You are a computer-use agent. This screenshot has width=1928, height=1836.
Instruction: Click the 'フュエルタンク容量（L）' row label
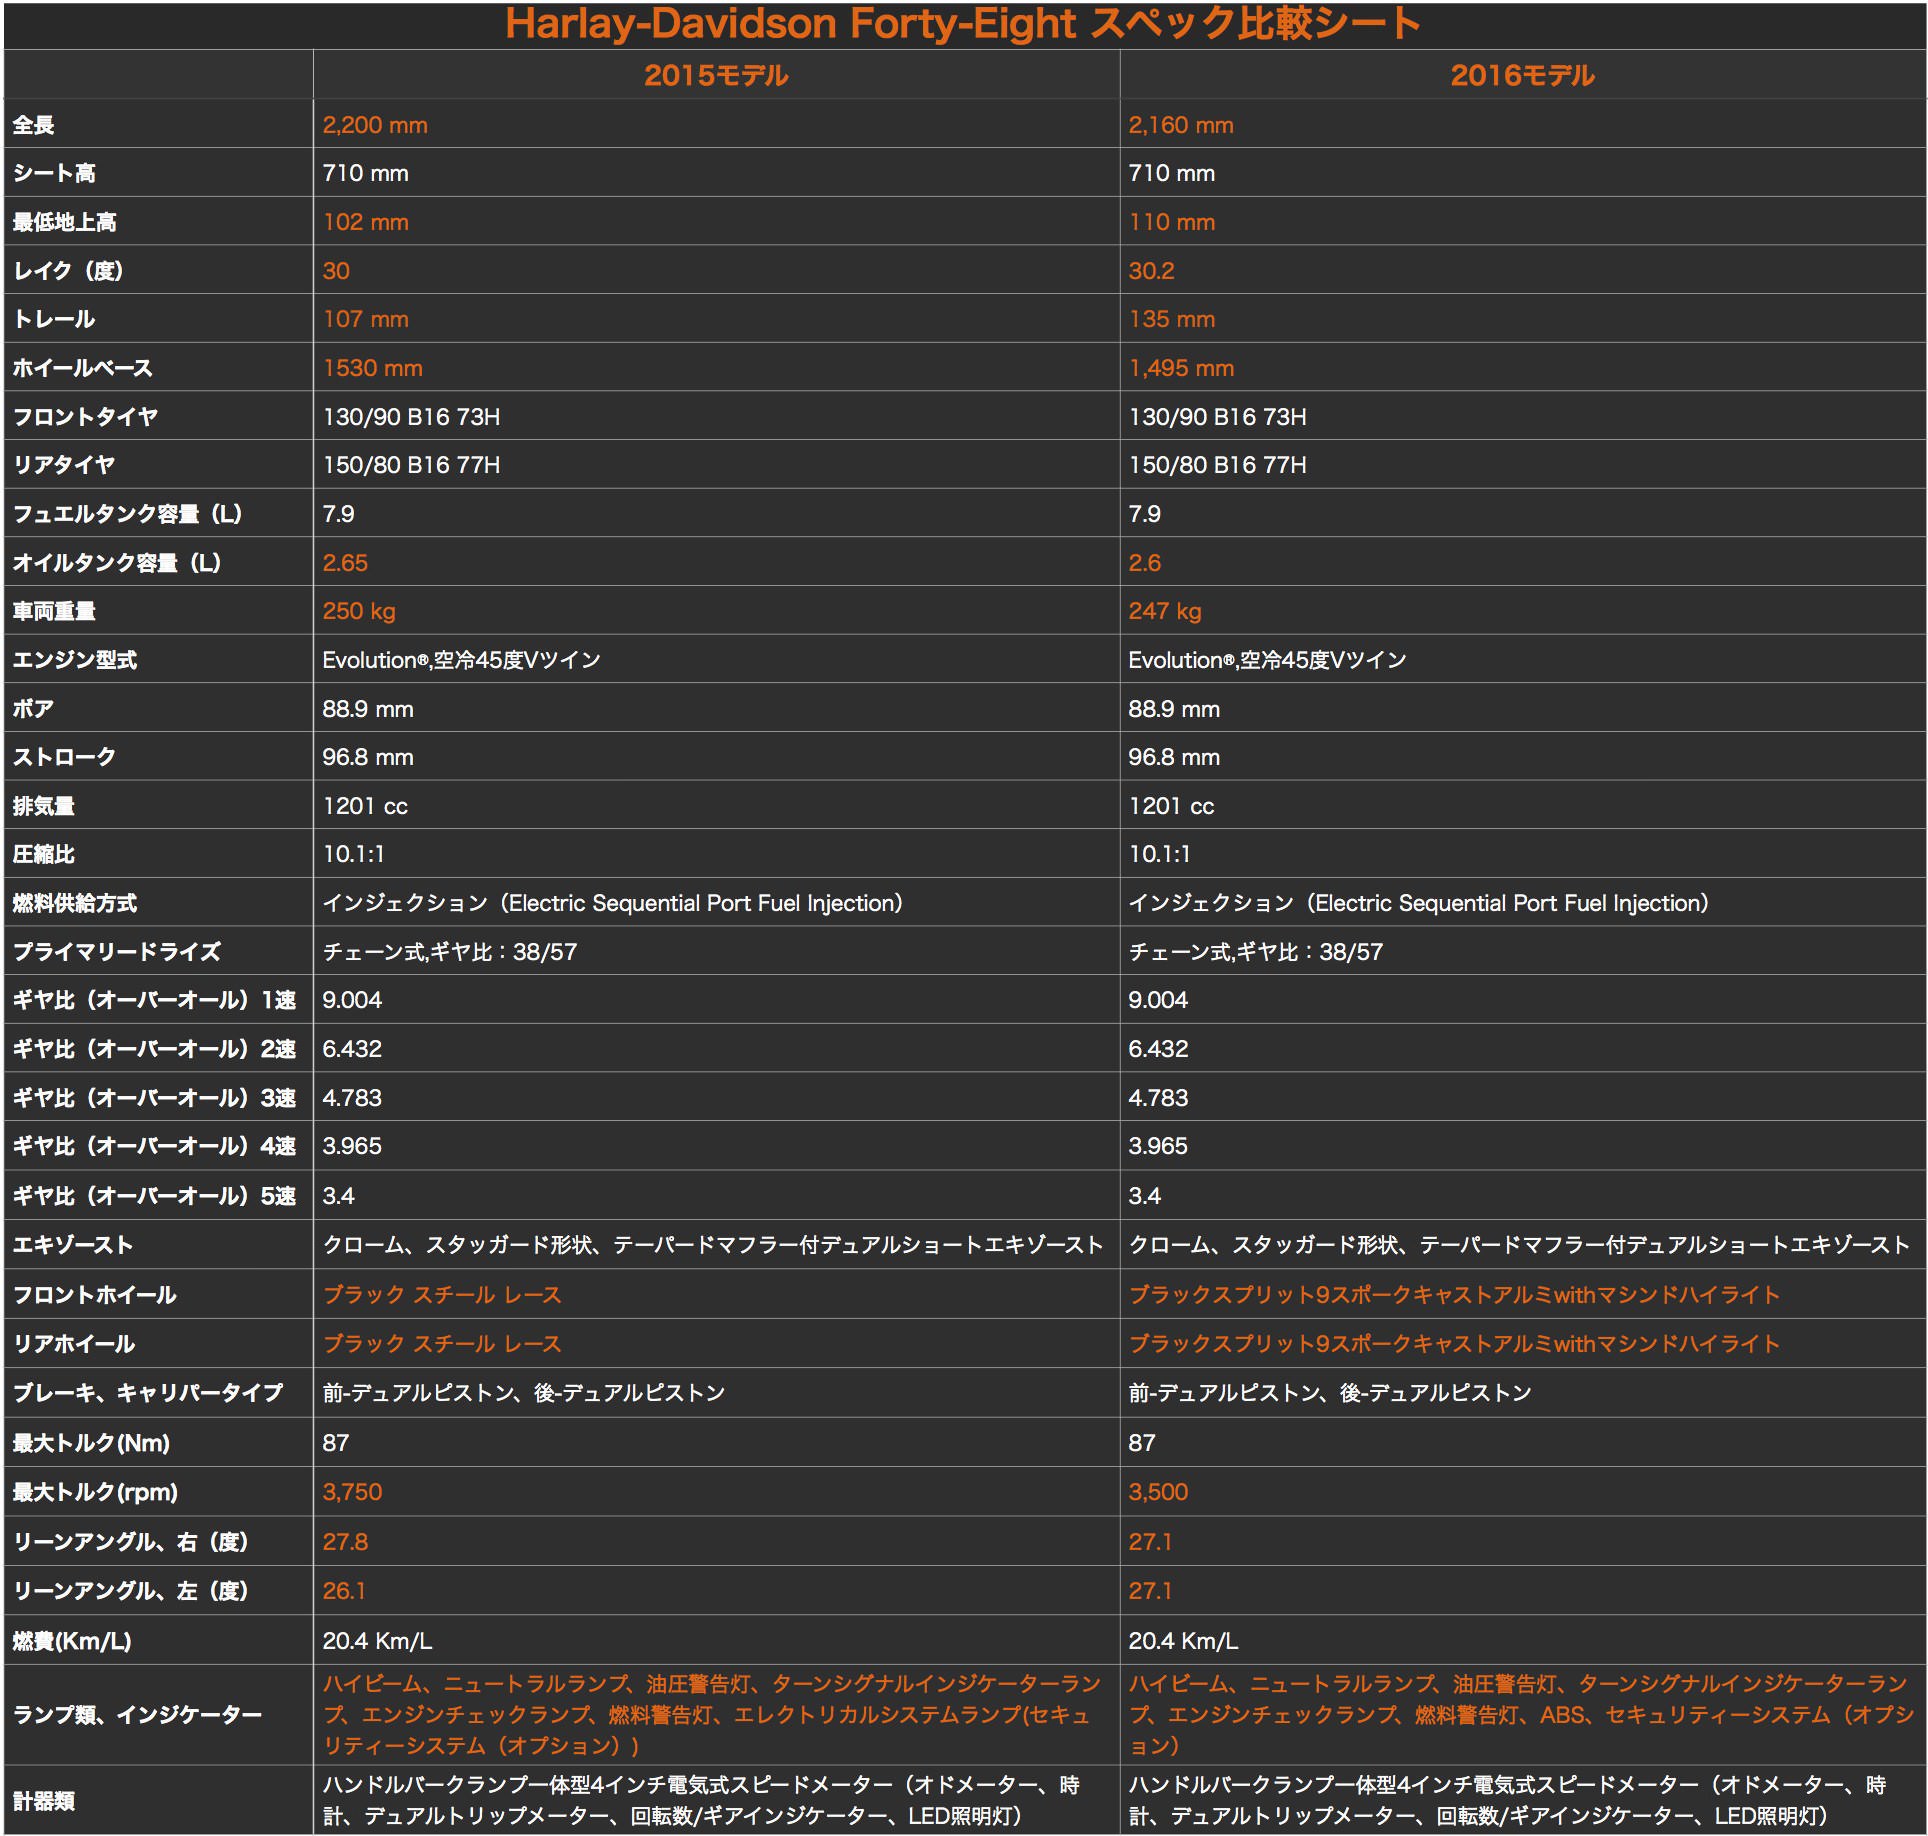pyautogui.click(x=127, y=514)
